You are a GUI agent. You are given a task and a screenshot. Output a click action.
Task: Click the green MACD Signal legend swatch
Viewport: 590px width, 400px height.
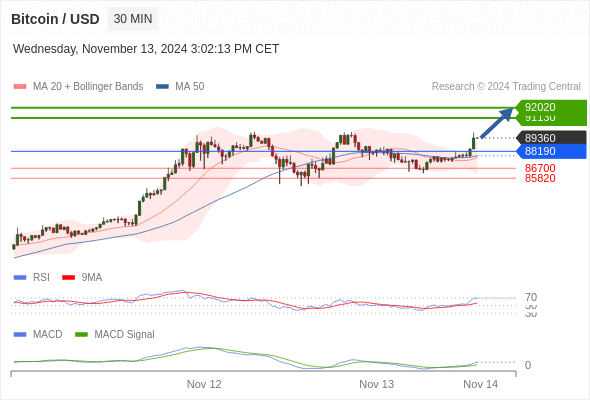[x=81, y=335]
